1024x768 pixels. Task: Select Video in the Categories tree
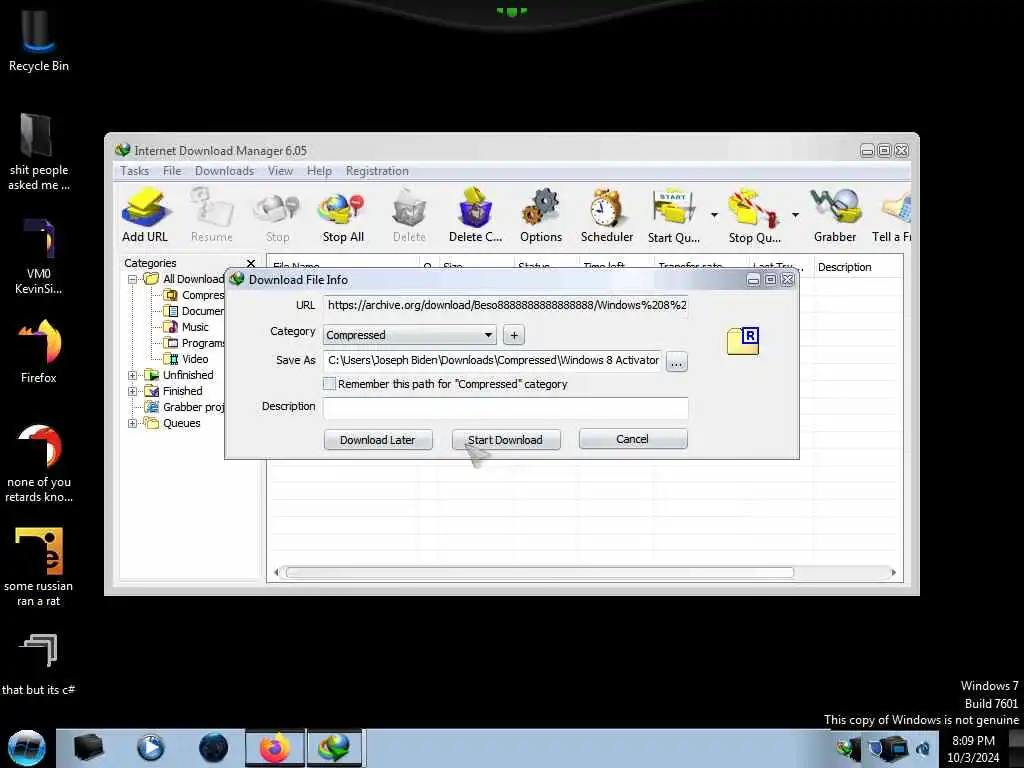pyautogui.click(x=195, y=359)
